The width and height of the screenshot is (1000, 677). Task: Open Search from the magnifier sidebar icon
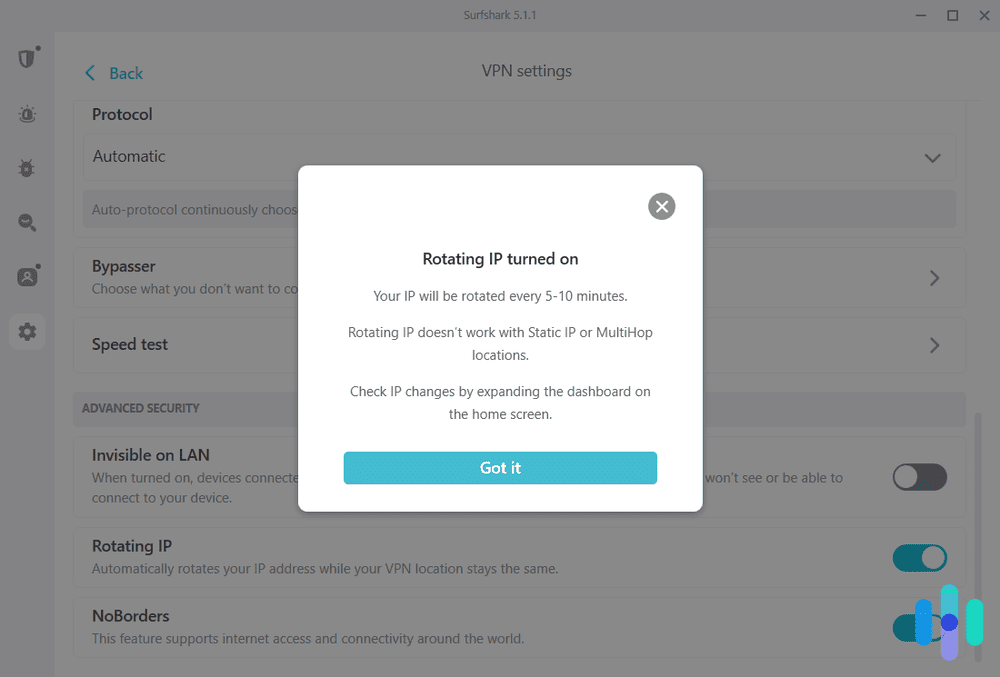(x=27, y=222)
